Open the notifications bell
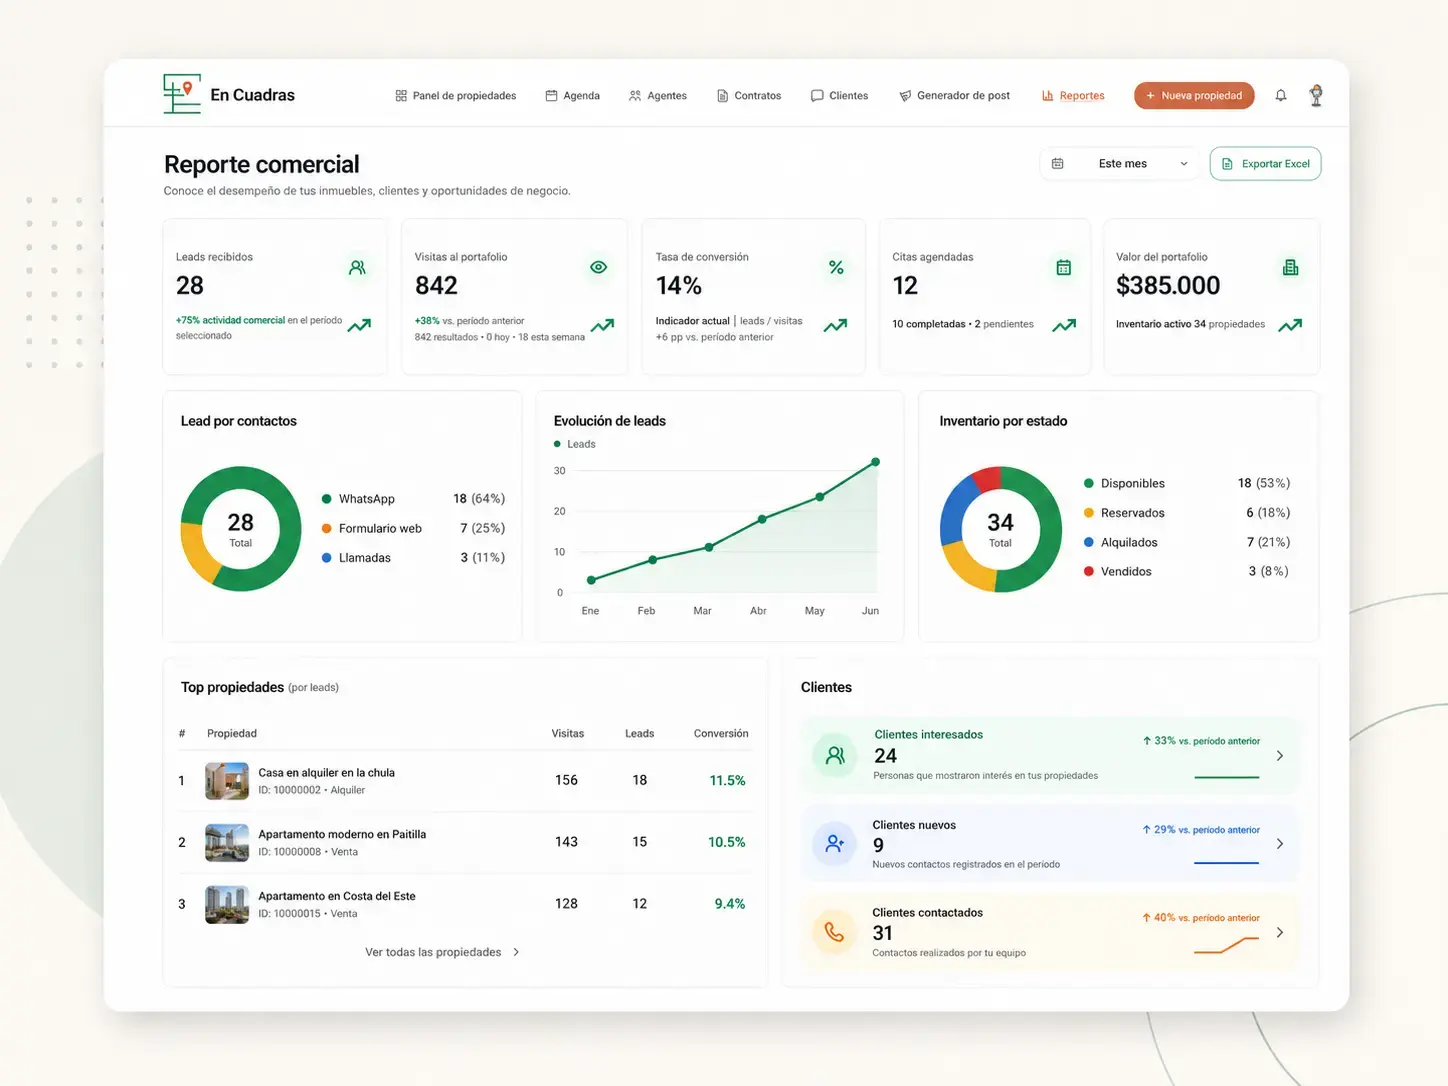1448x1086 pixels. click(x=1281, y=96)
